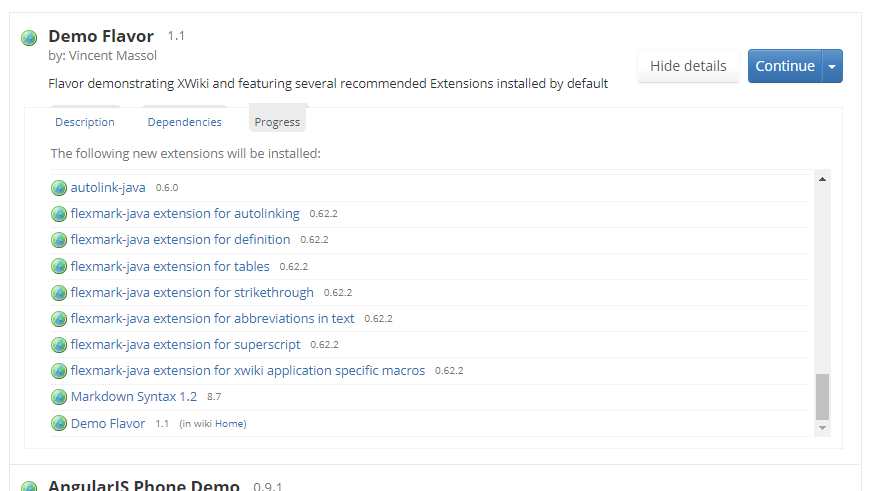Click the Continue button
This screenshot has height=491, width=871.
pos(785,66)
